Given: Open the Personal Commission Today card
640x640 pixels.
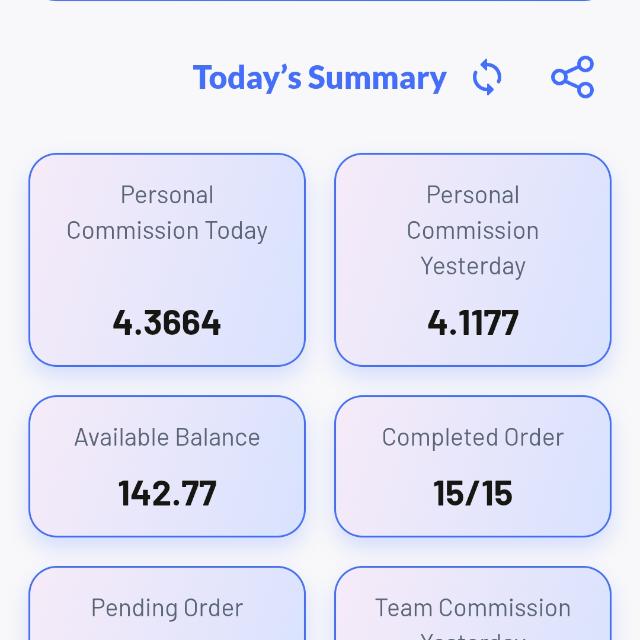Looking at the screenshot, I should click(167, 260).
